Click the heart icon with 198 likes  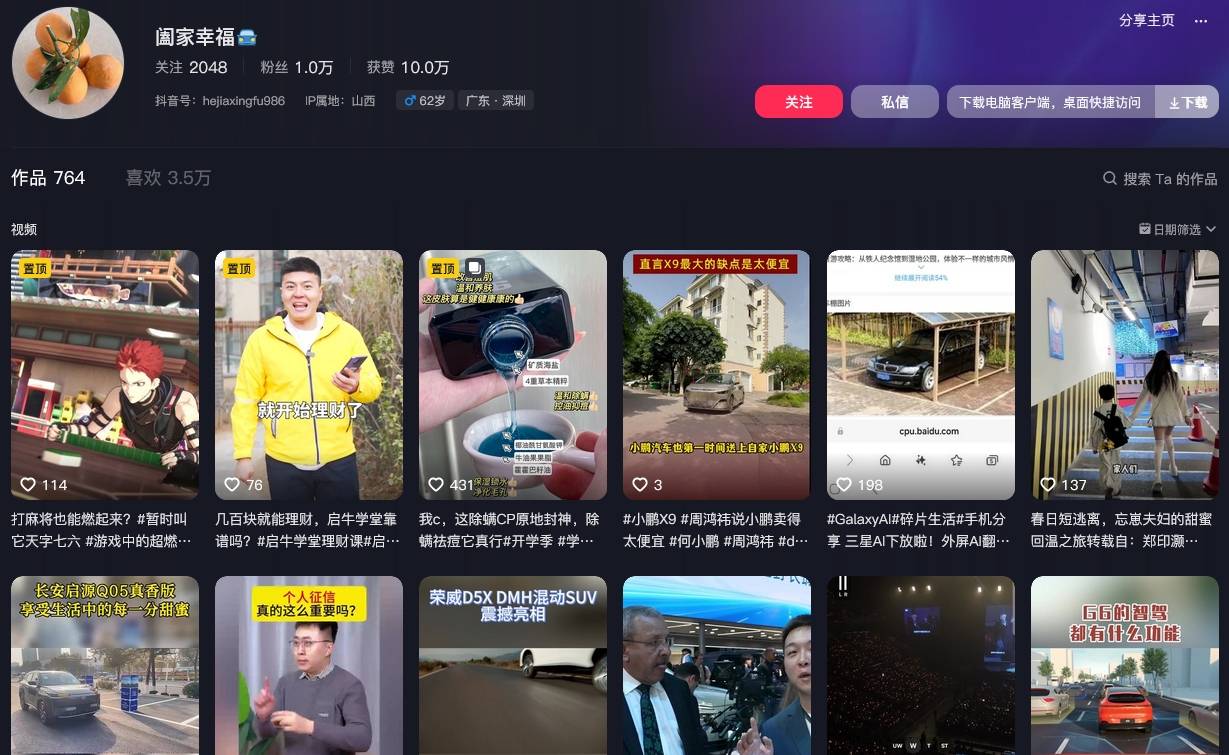(x=844, y=484)
